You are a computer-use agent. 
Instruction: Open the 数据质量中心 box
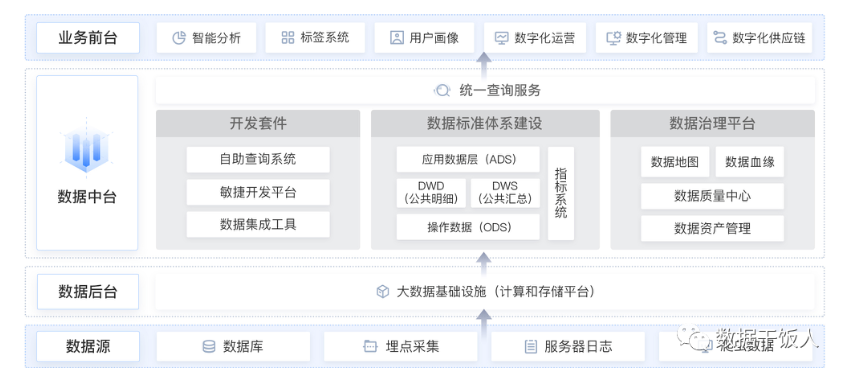click(x=712, y=196)
